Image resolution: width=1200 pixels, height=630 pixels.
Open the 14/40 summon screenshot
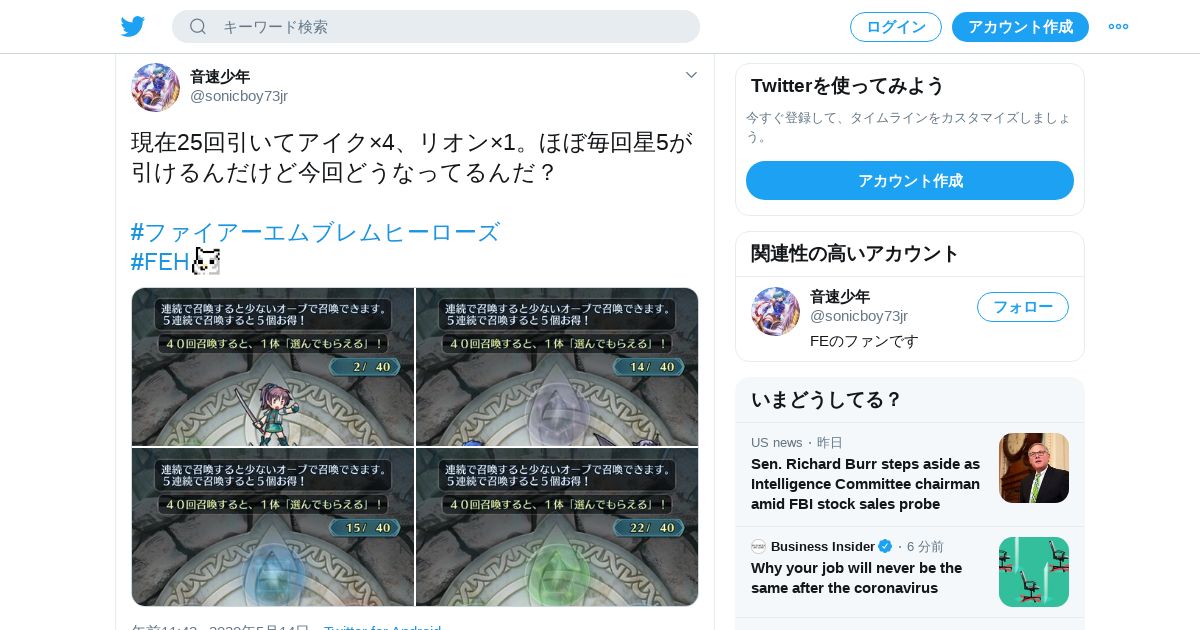557,367
